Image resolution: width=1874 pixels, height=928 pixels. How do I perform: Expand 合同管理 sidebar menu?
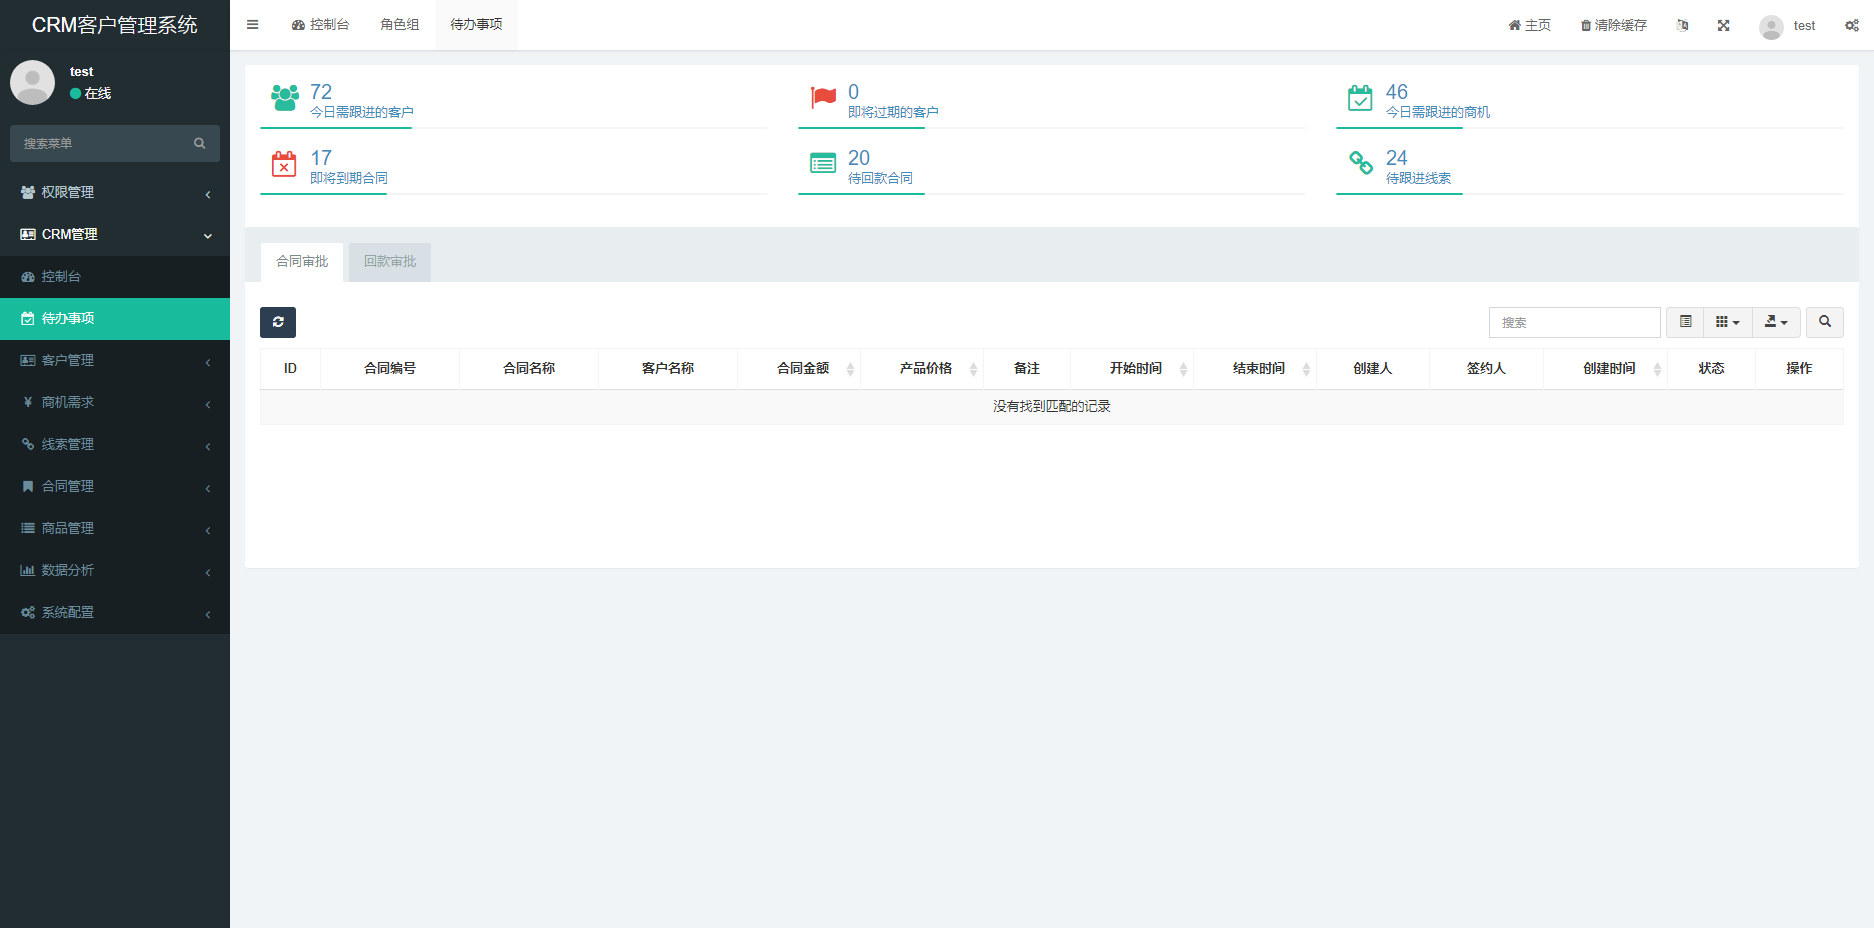115,486
